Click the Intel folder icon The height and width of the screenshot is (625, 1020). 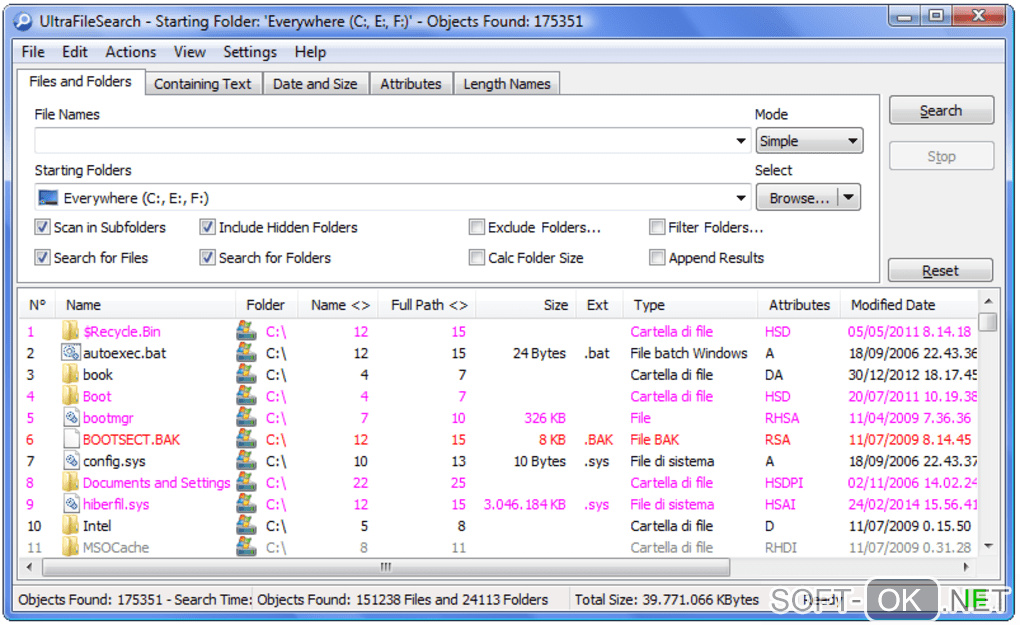(x=70, y=525)
